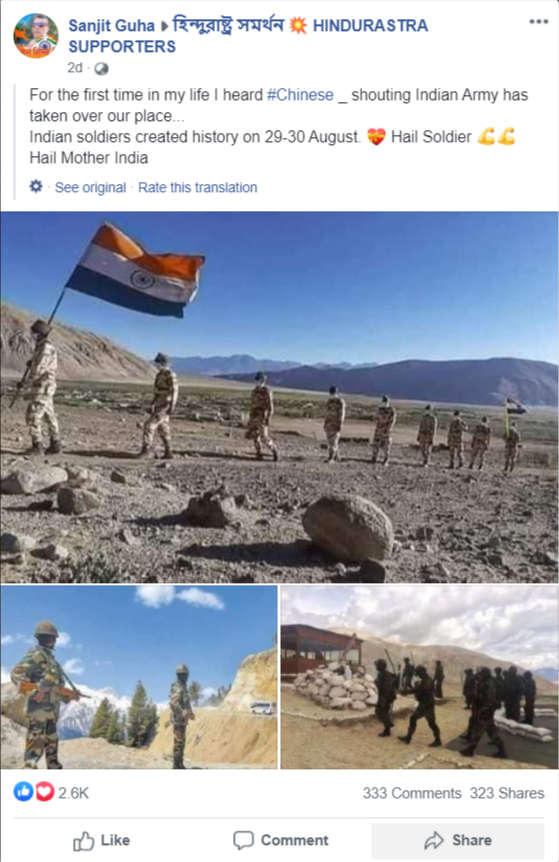Open the photo of soldiers near sandbag bunker

coord(420,677)
